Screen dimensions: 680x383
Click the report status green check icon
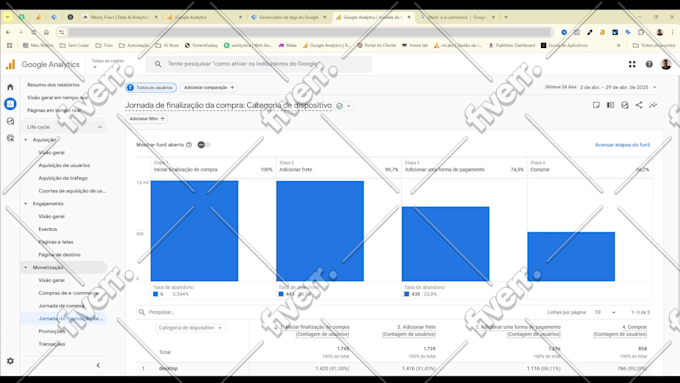340,106
